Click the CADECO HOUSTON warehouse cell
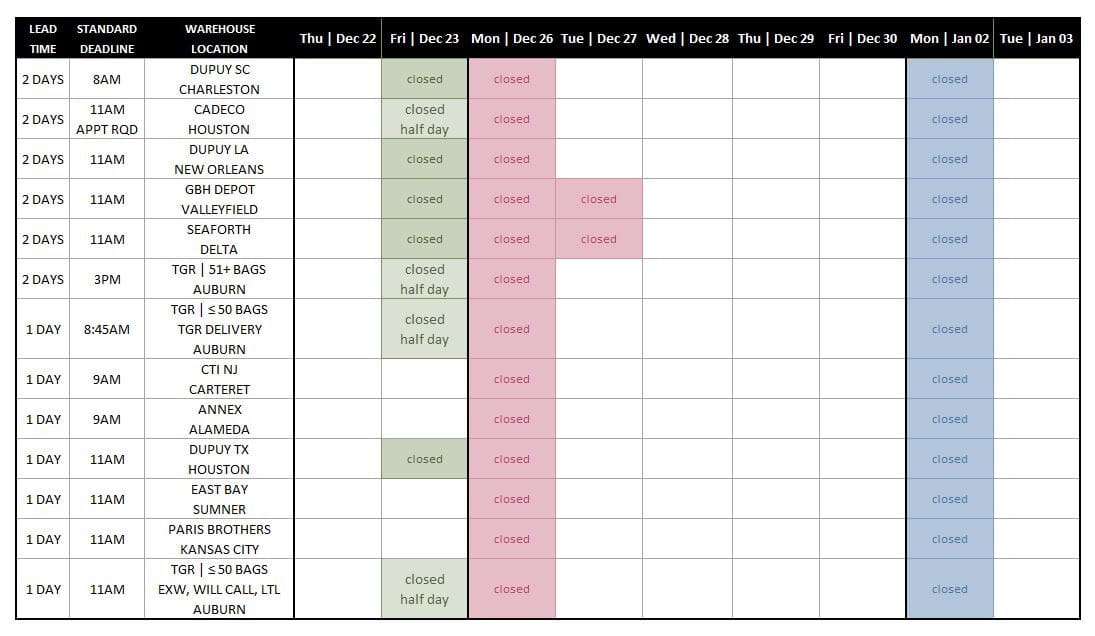 [x=219, y=119]
